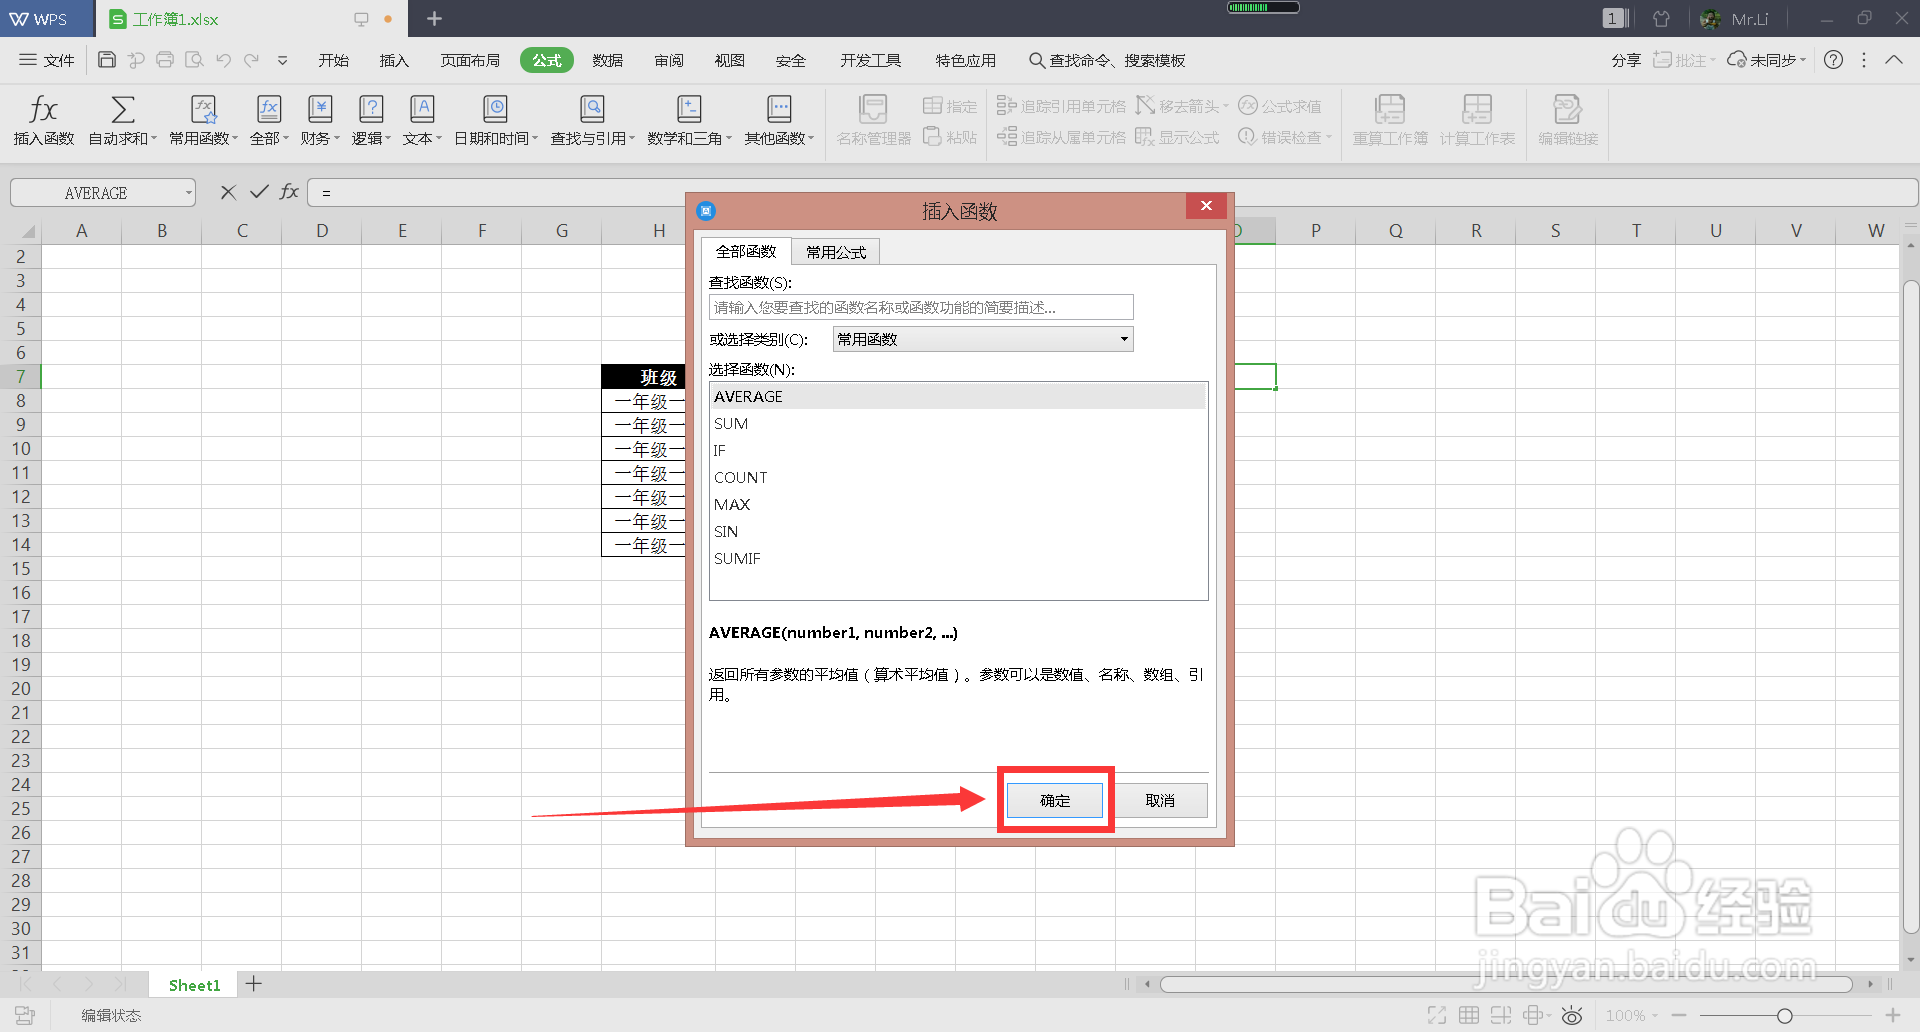1920x1032 pixels.
Task: Open the 数学和三角 math functions icon
Action: click(689, 108)
